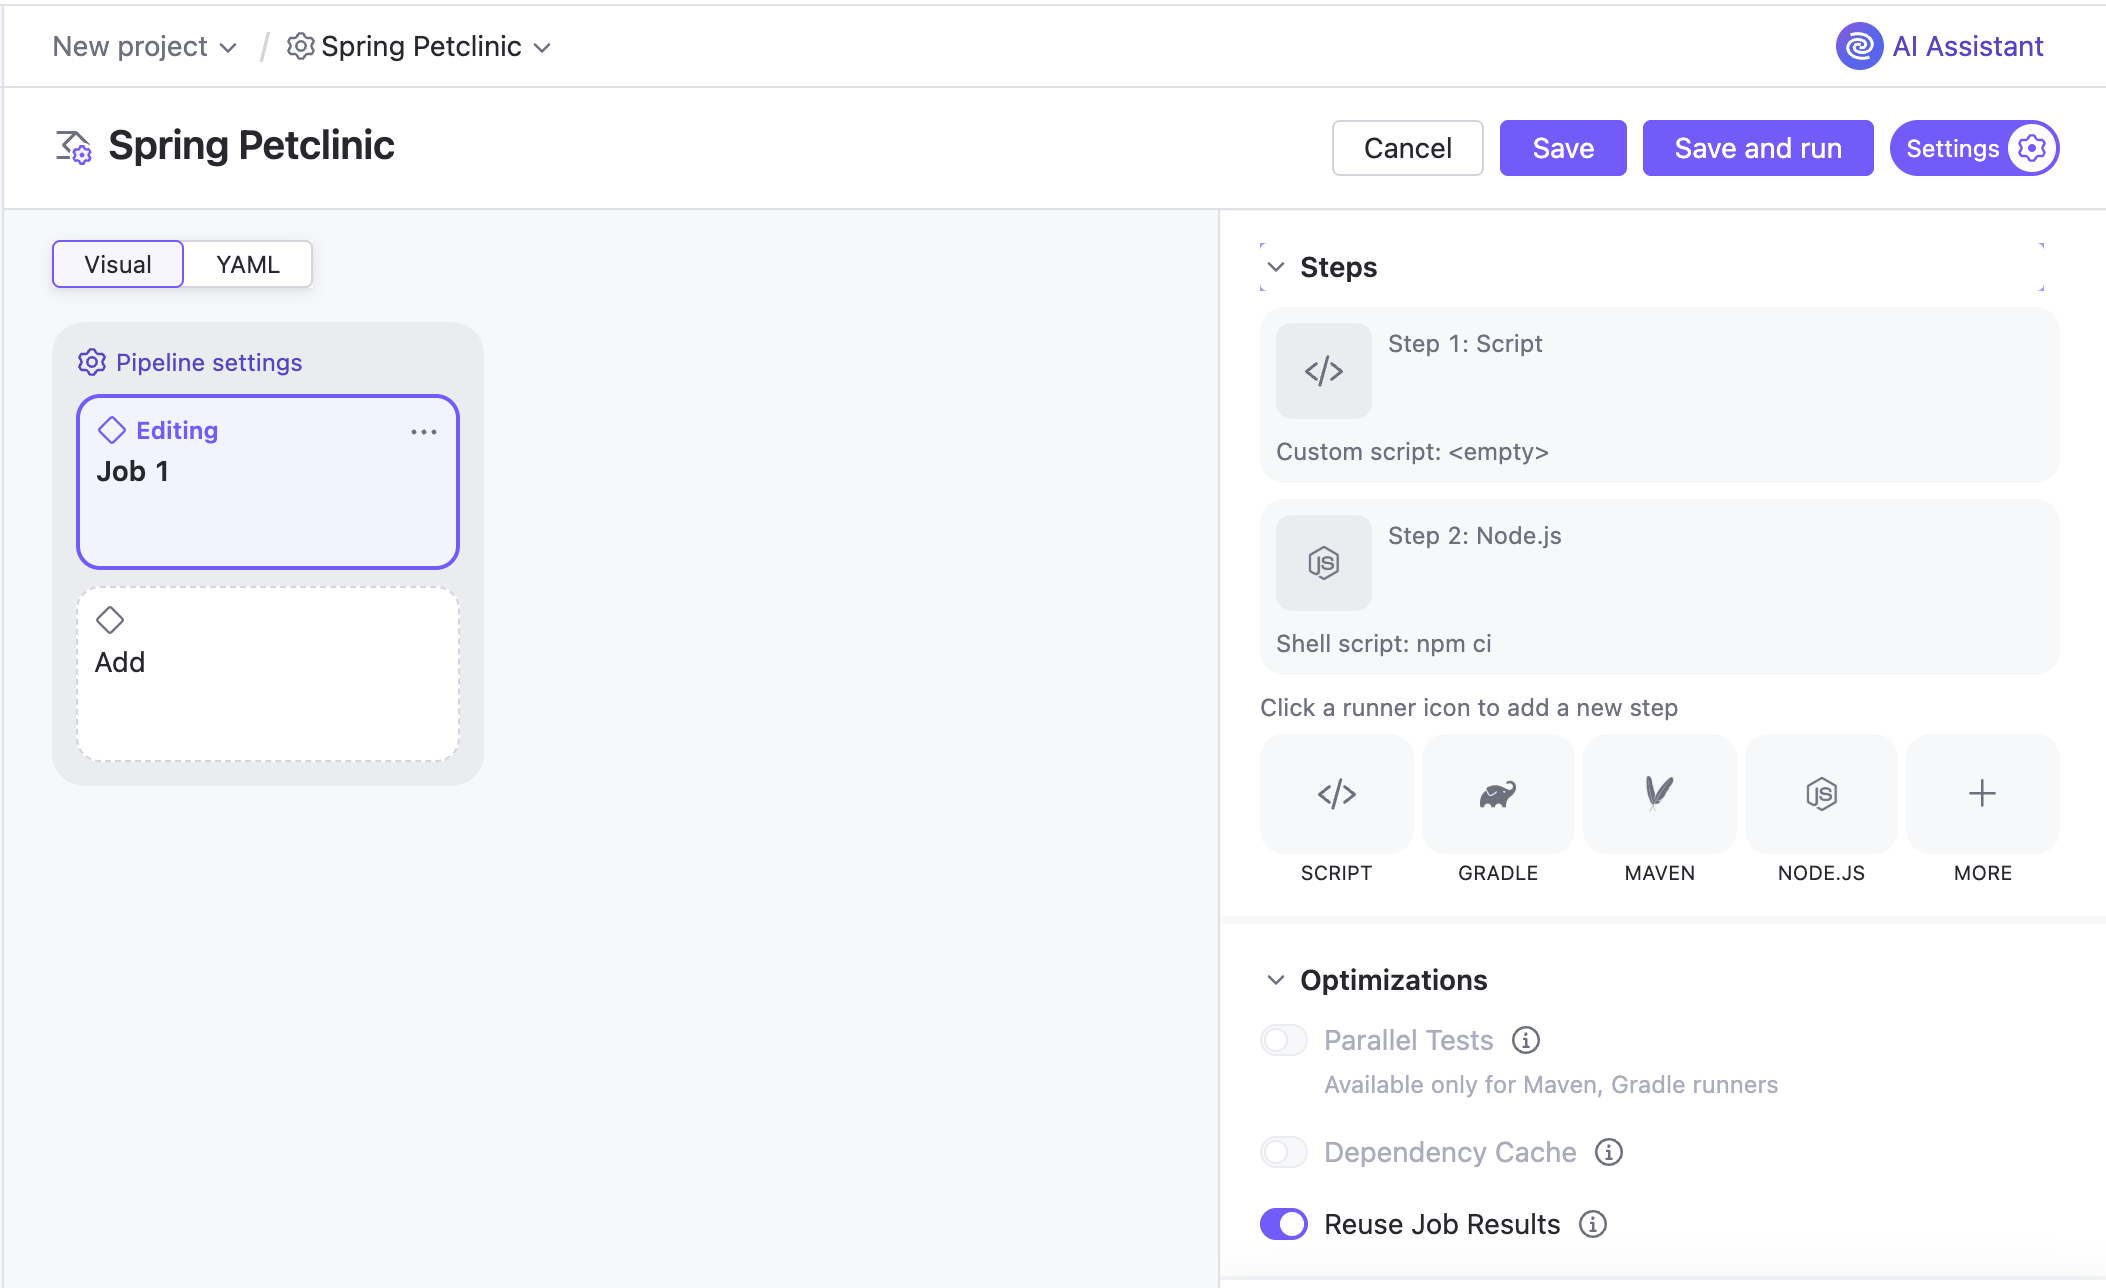Click the Reuse Job Results info icon
Image resolution: width=2106 pixels, height=1288 pixels.
point(1592,1224)
